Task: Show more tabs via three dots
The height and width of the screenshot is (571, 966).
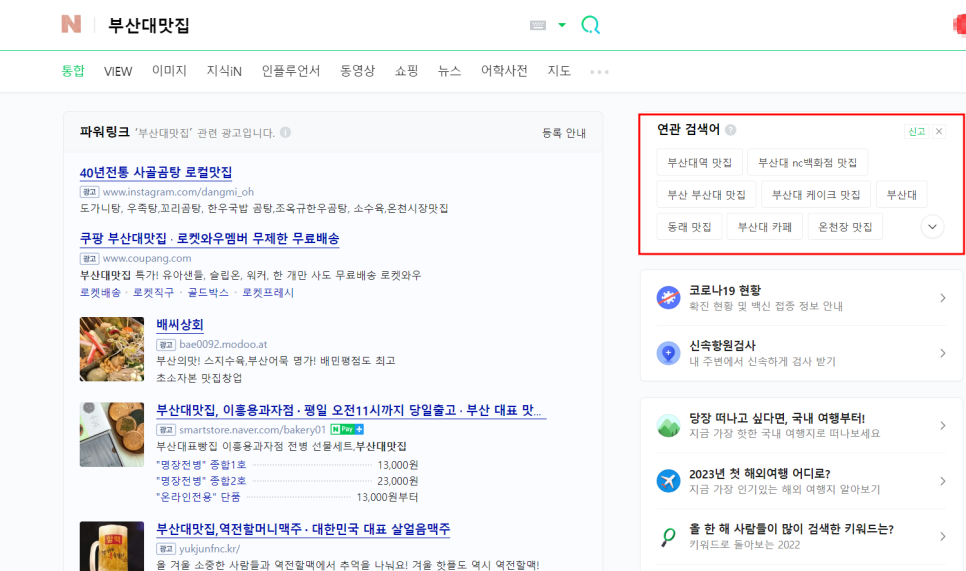Action: (x=599, y=72)
